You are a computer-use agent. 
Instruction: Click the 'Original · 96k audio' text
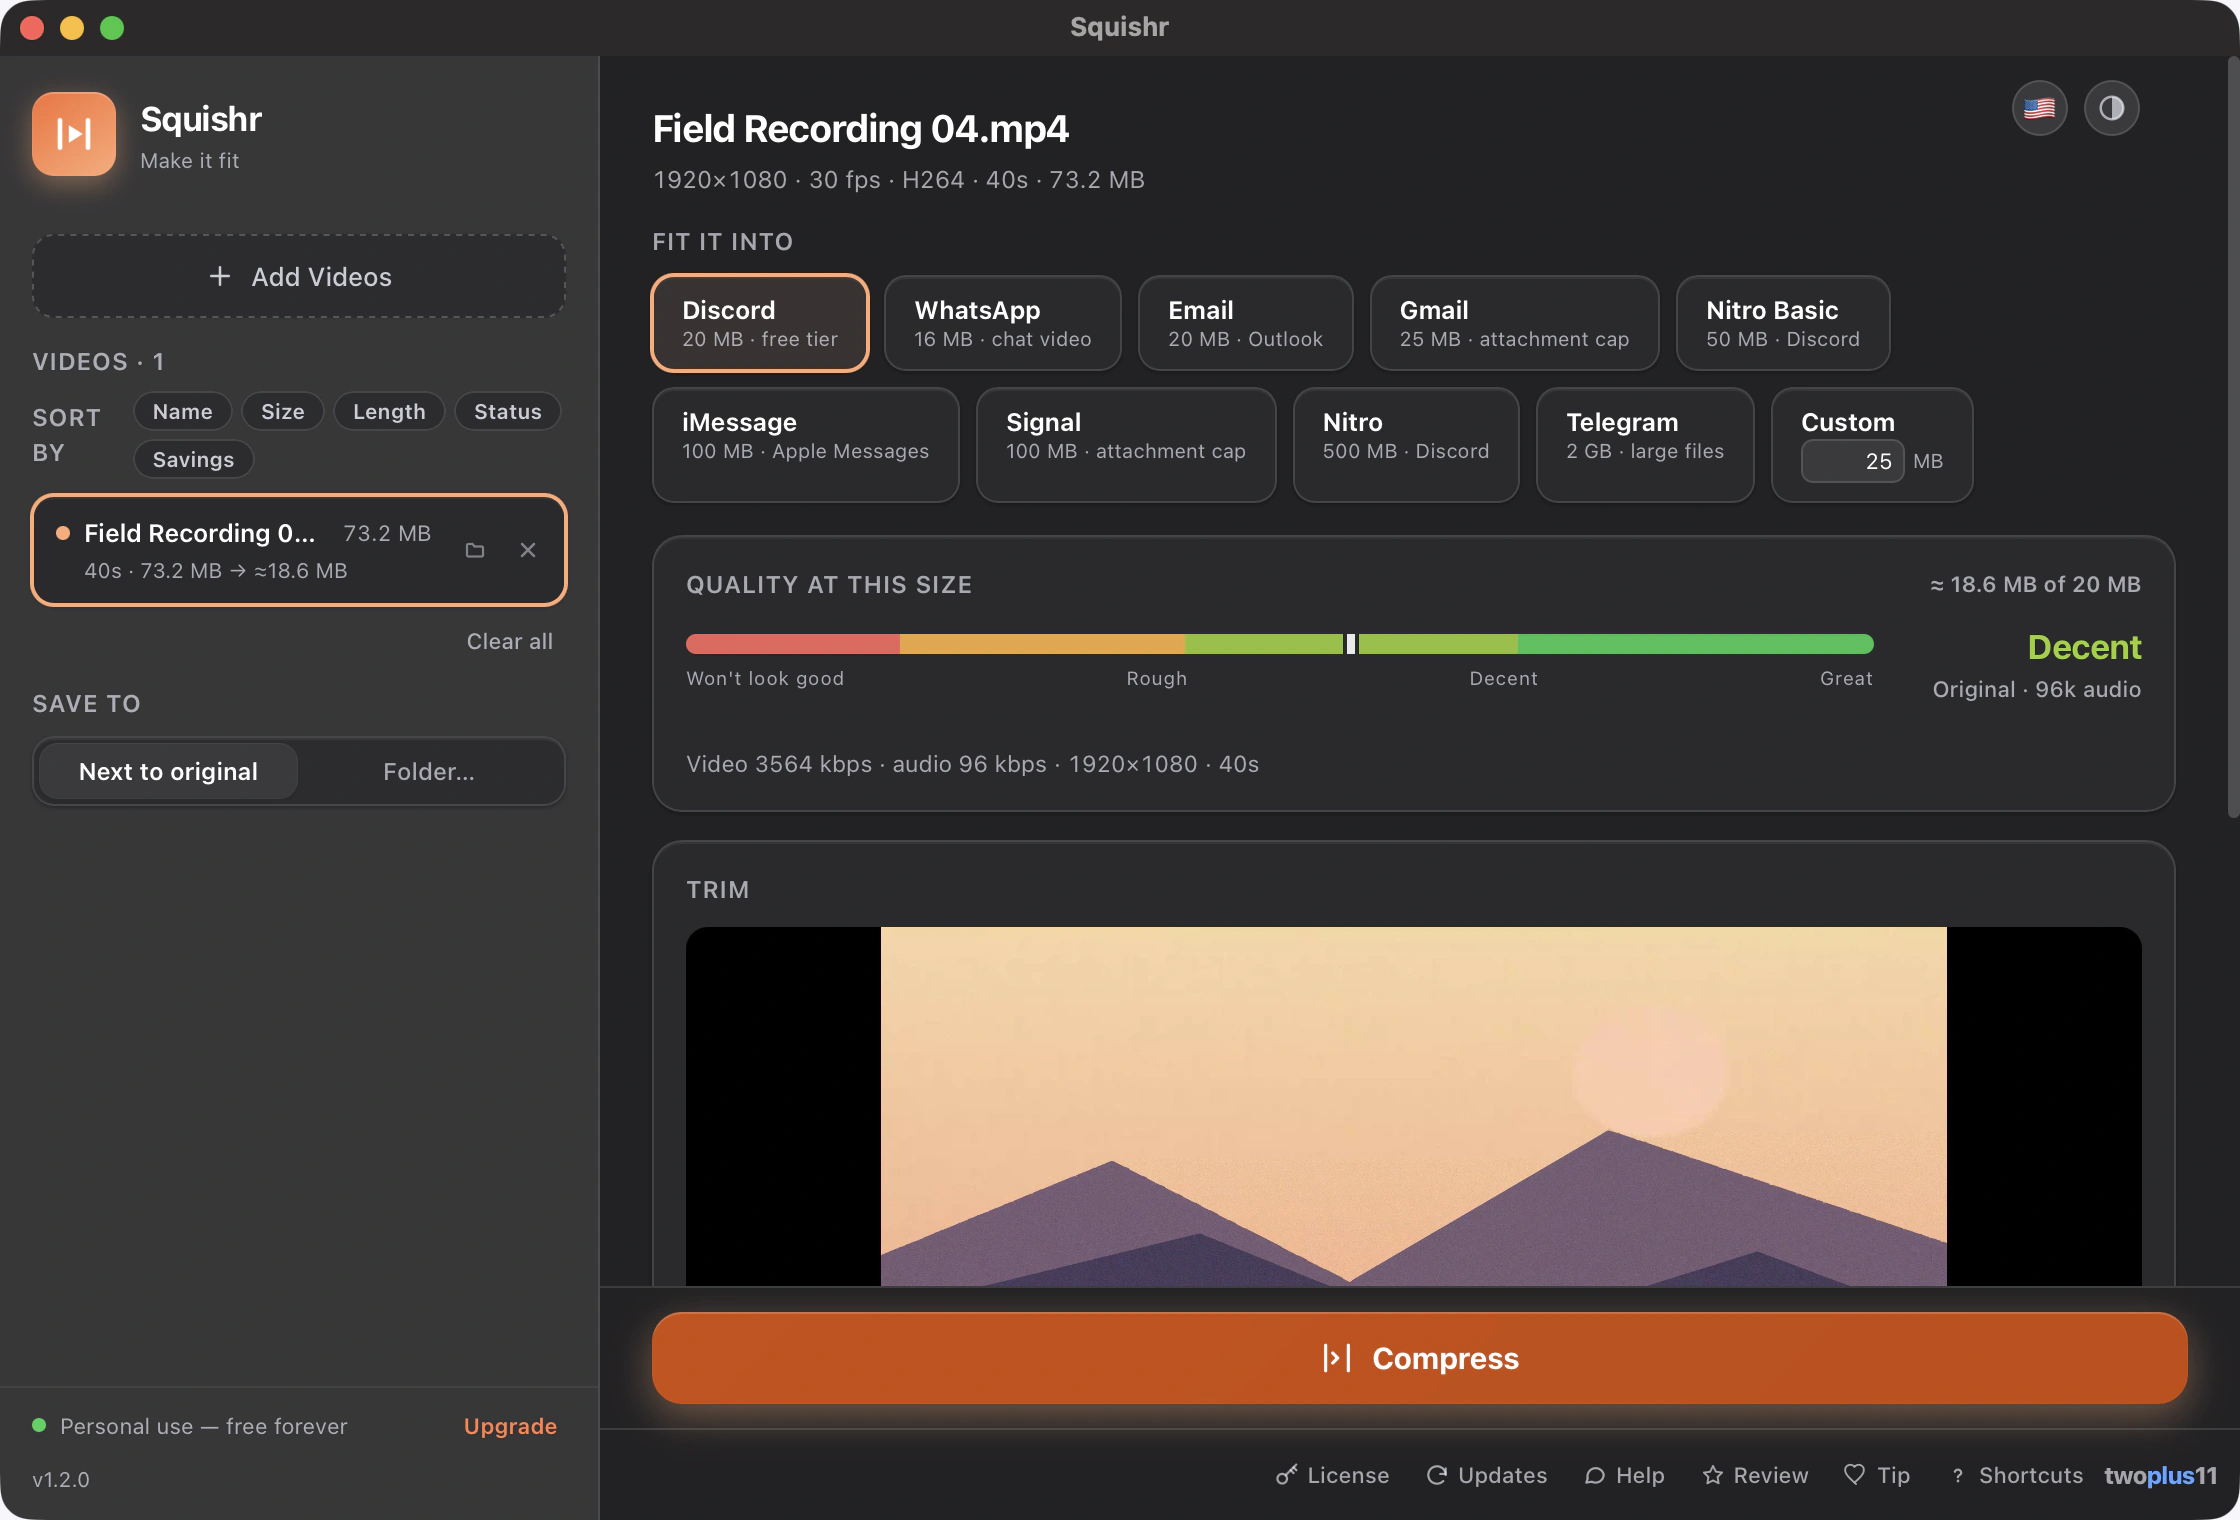tap(2036, 689)
